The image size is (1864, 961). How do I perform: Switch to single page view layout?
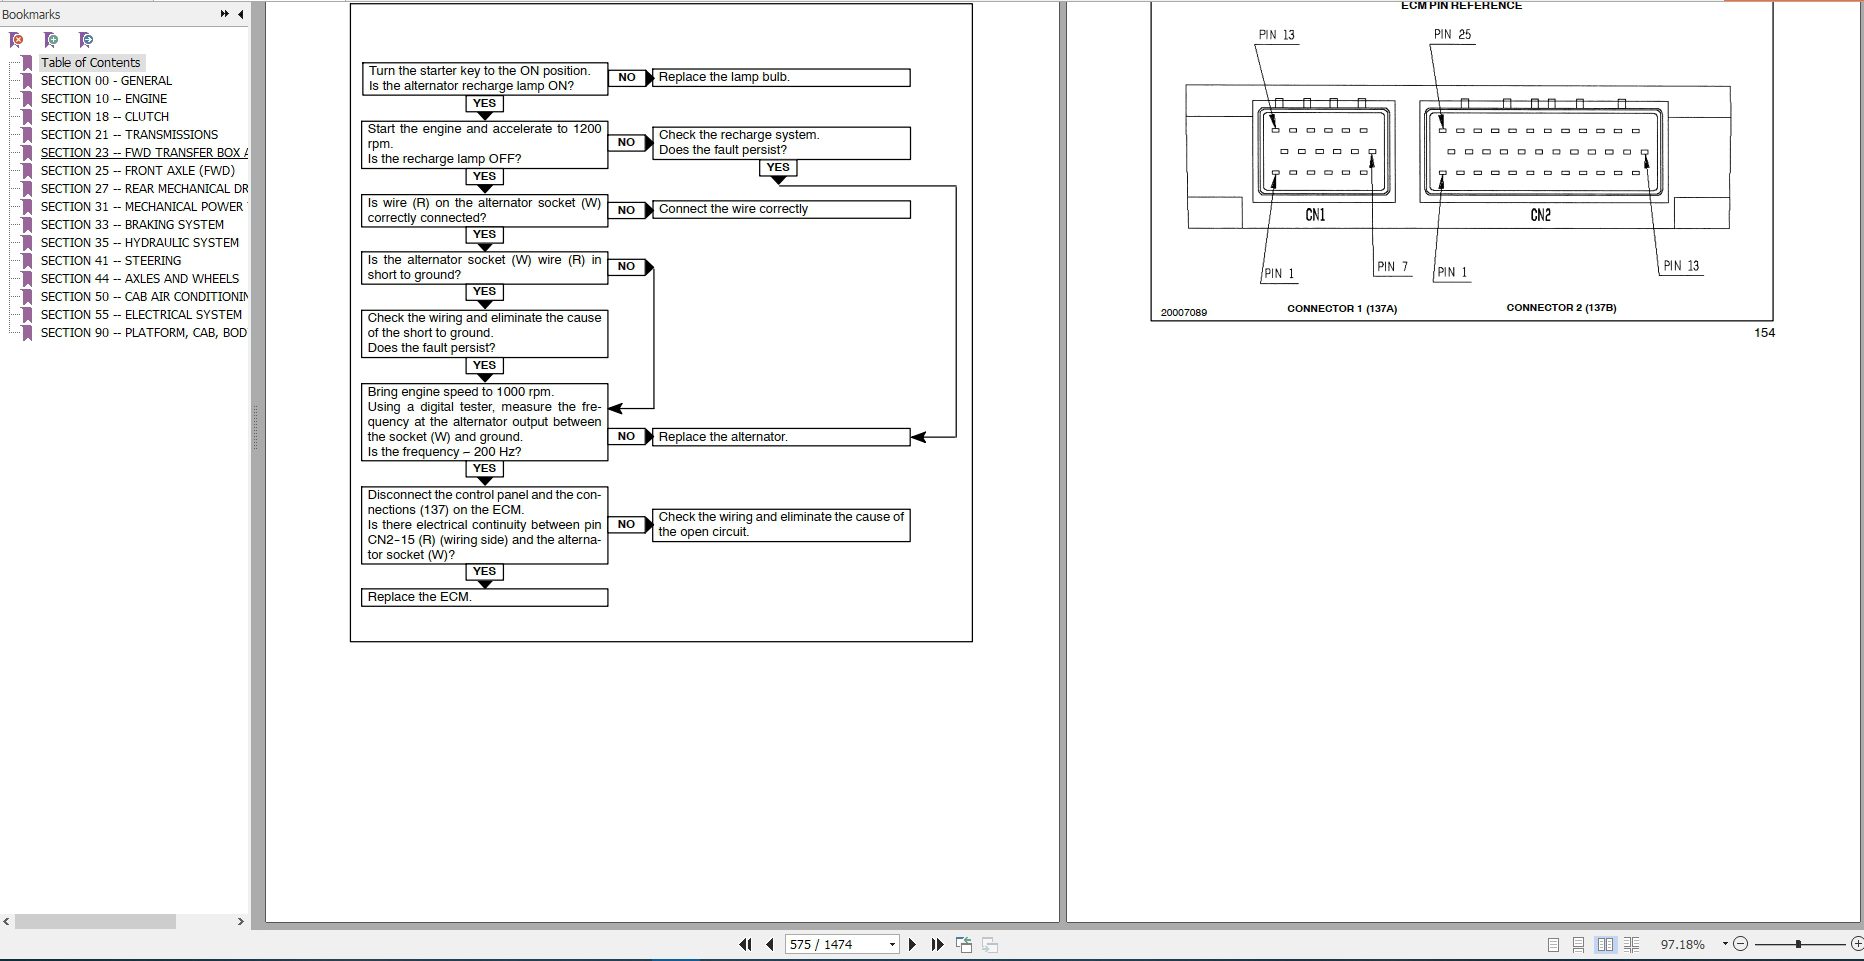coord(1553,944)
